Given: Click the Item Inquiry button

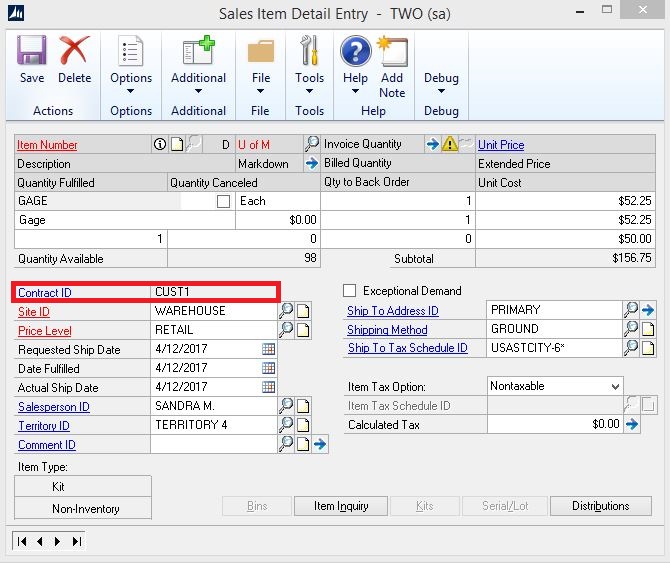Looking at the screenshot, I should tap(341, 506).
